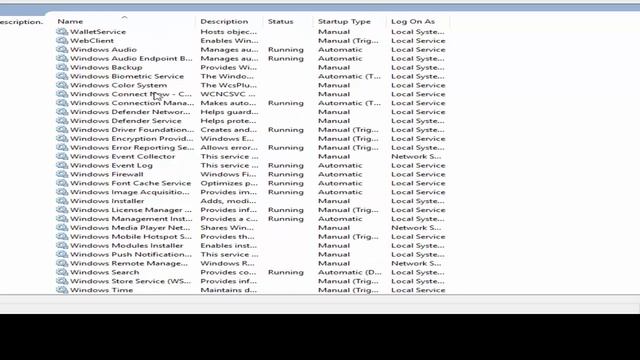Click the icon next to Windows Event Log

point(62,165)
